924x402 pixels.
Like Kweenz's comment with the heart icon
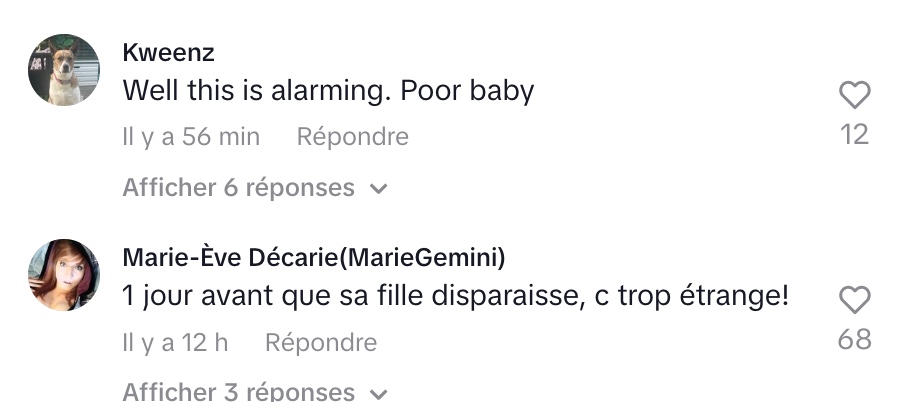854,94
